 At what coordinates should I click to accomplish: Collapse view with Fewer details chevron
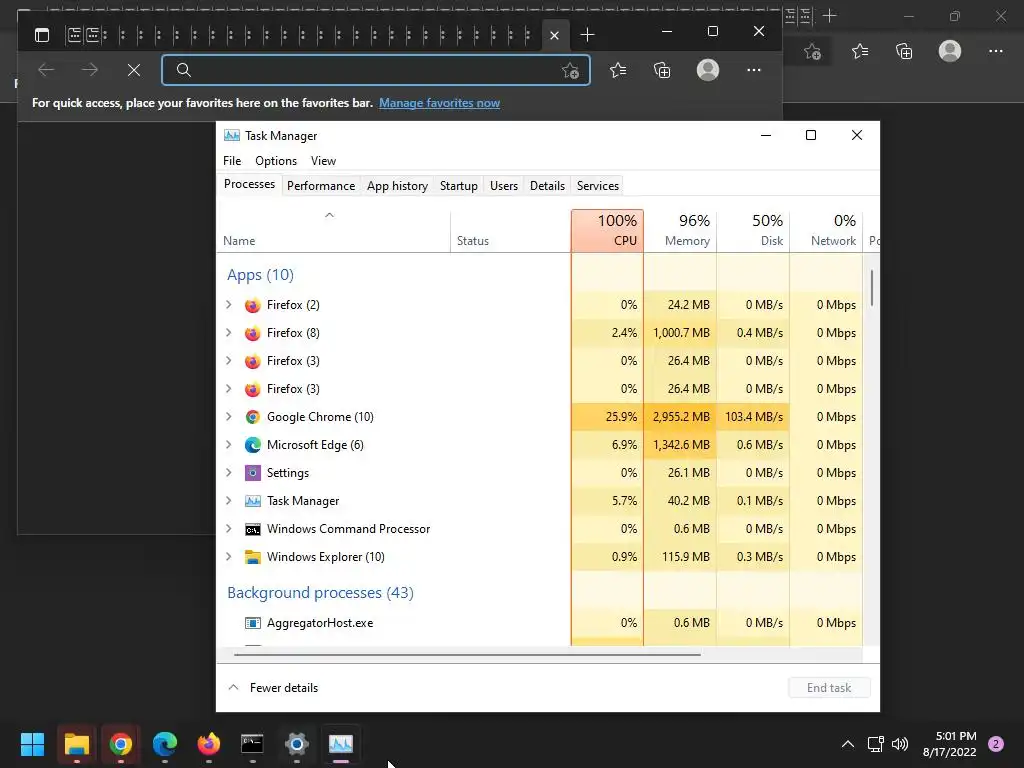point(233,688)
